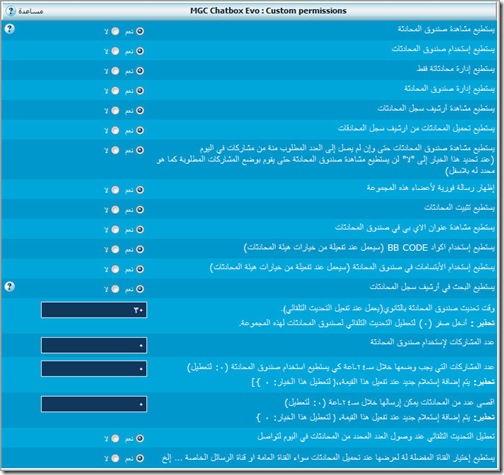504x475 pixels.
Task: Click the label عدد المشاركات لإستخدام صندوق المحادثة
Action: click(x=432, y=342)
